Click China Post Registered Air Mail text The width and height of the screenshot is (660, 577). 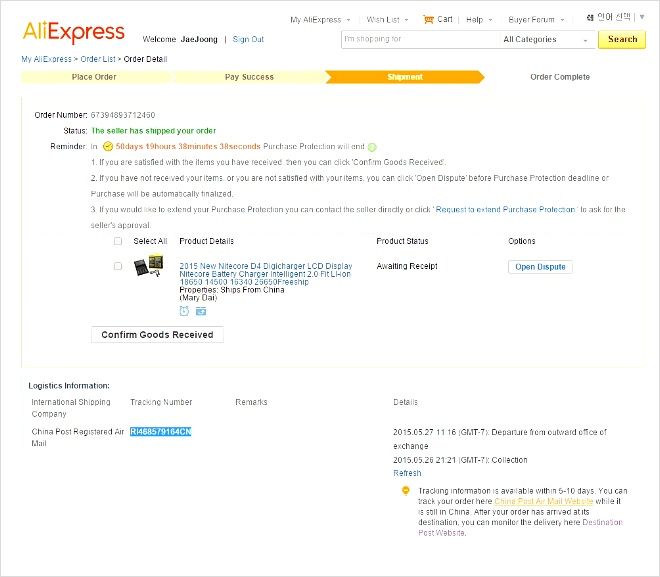pos(77,438)
